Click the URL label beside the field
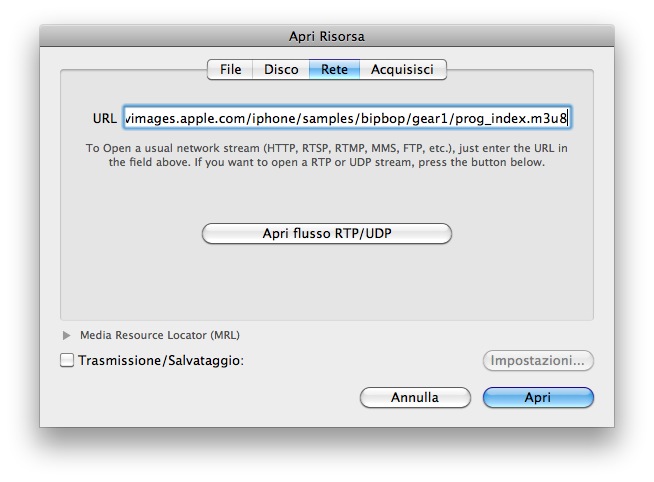Screen dimensions: 654x482 104,119
